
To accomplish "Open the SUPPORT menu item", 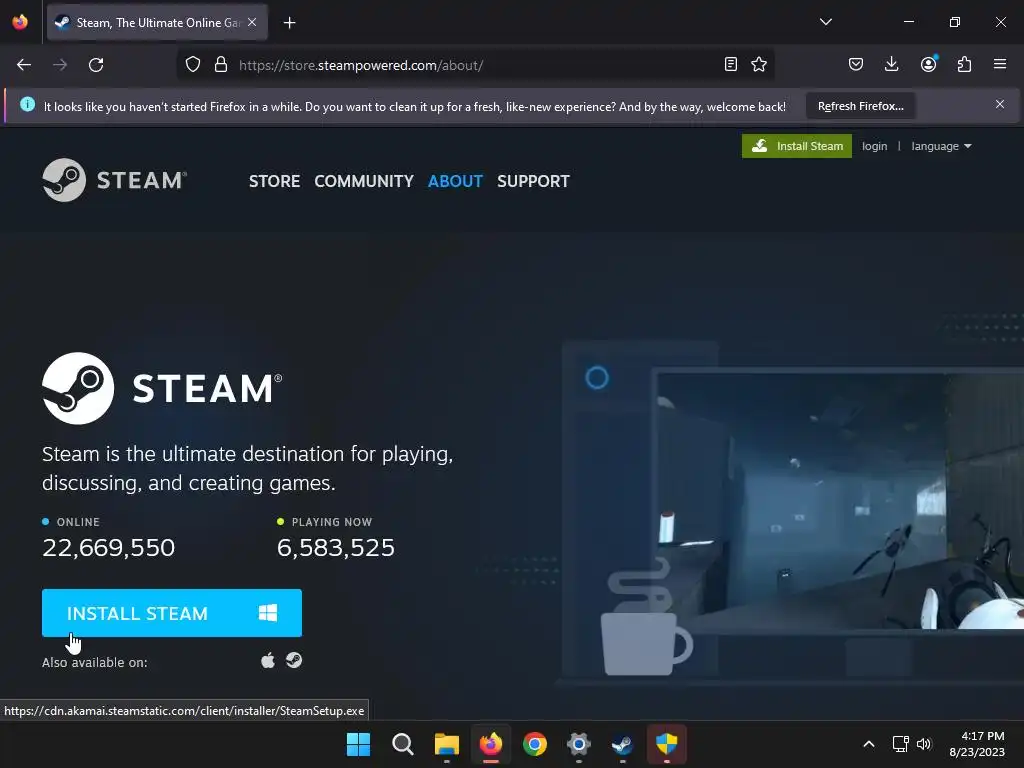I will click(534, 181).
